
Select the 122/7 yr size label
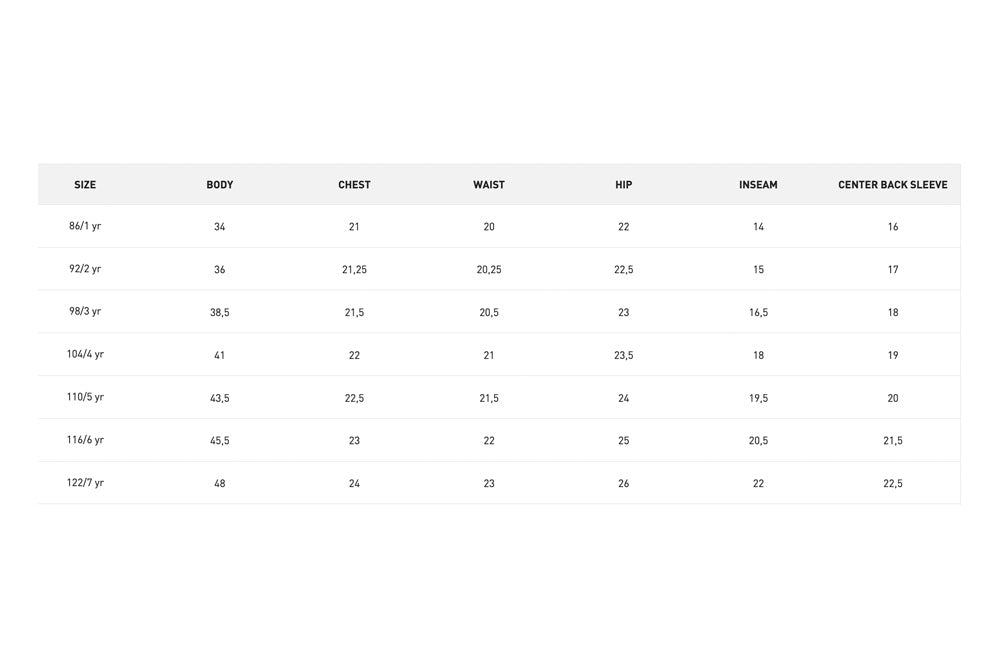pyautogui.click(x=85, y=483)
